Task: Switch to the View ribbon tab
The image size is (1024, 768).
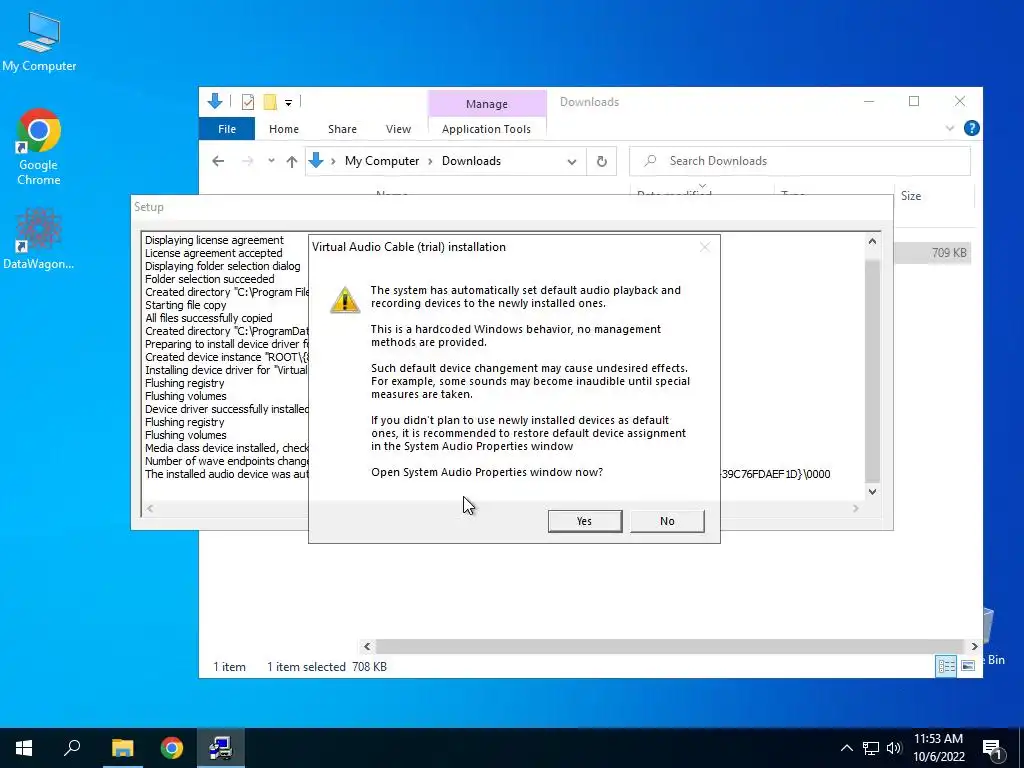Action: (x=398, y=129)
